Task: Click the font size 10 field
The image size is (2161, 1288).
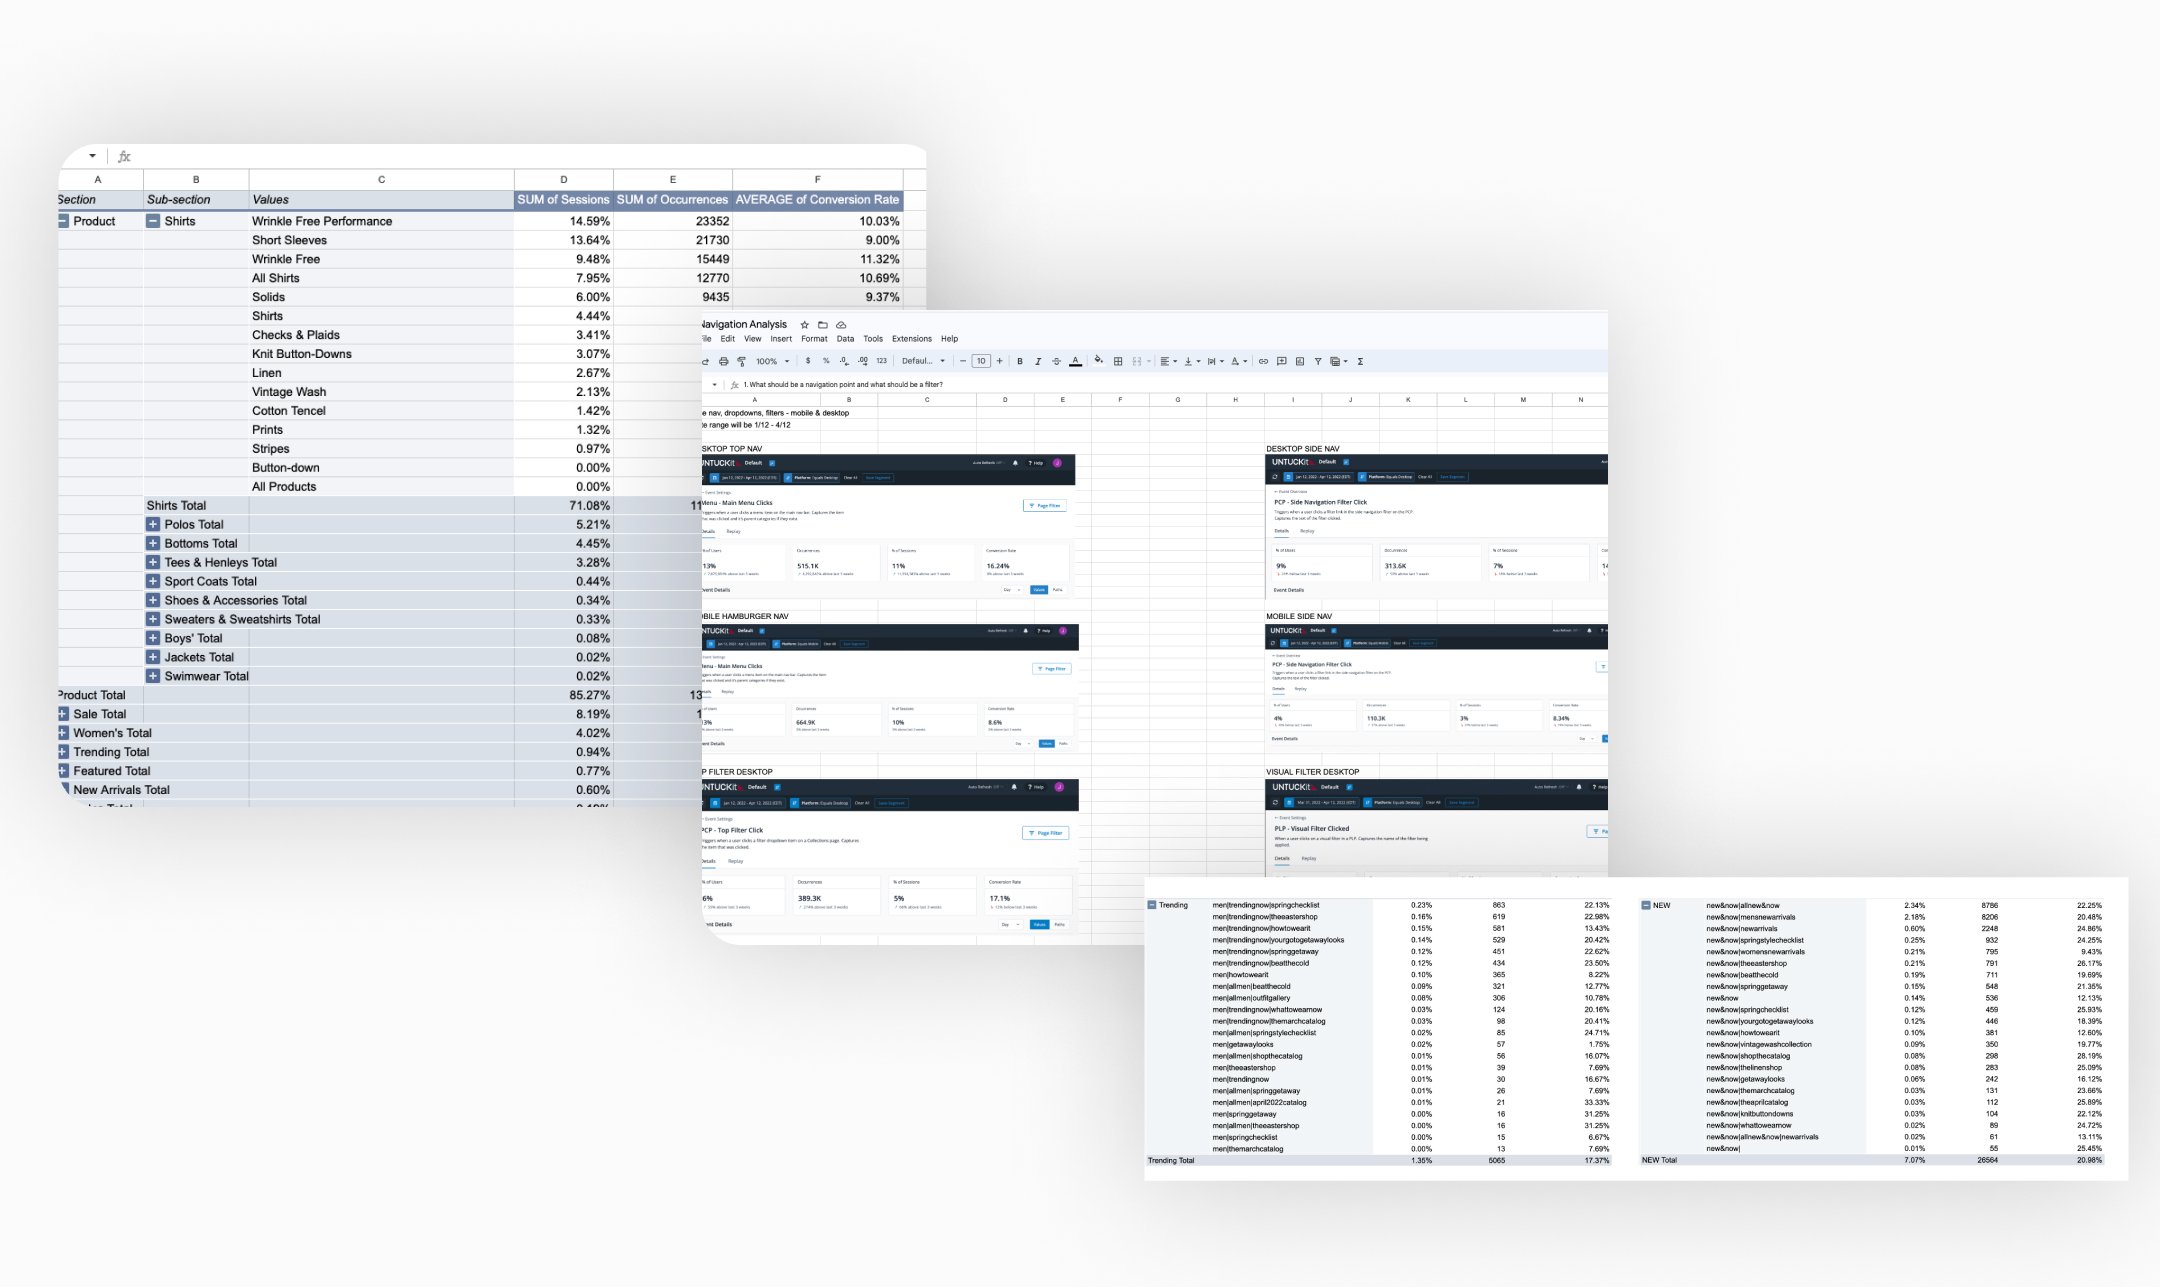Action: click(981, 362)
